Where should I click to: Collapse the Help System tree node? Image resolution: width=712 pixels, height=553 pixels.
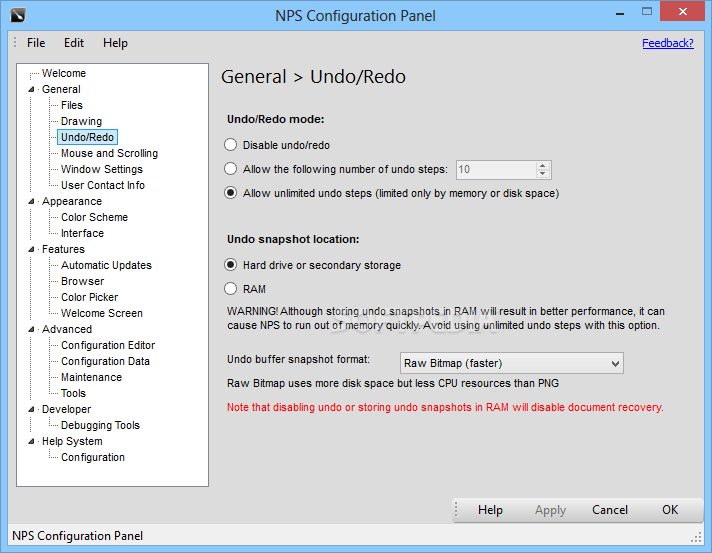click(31, 441)
